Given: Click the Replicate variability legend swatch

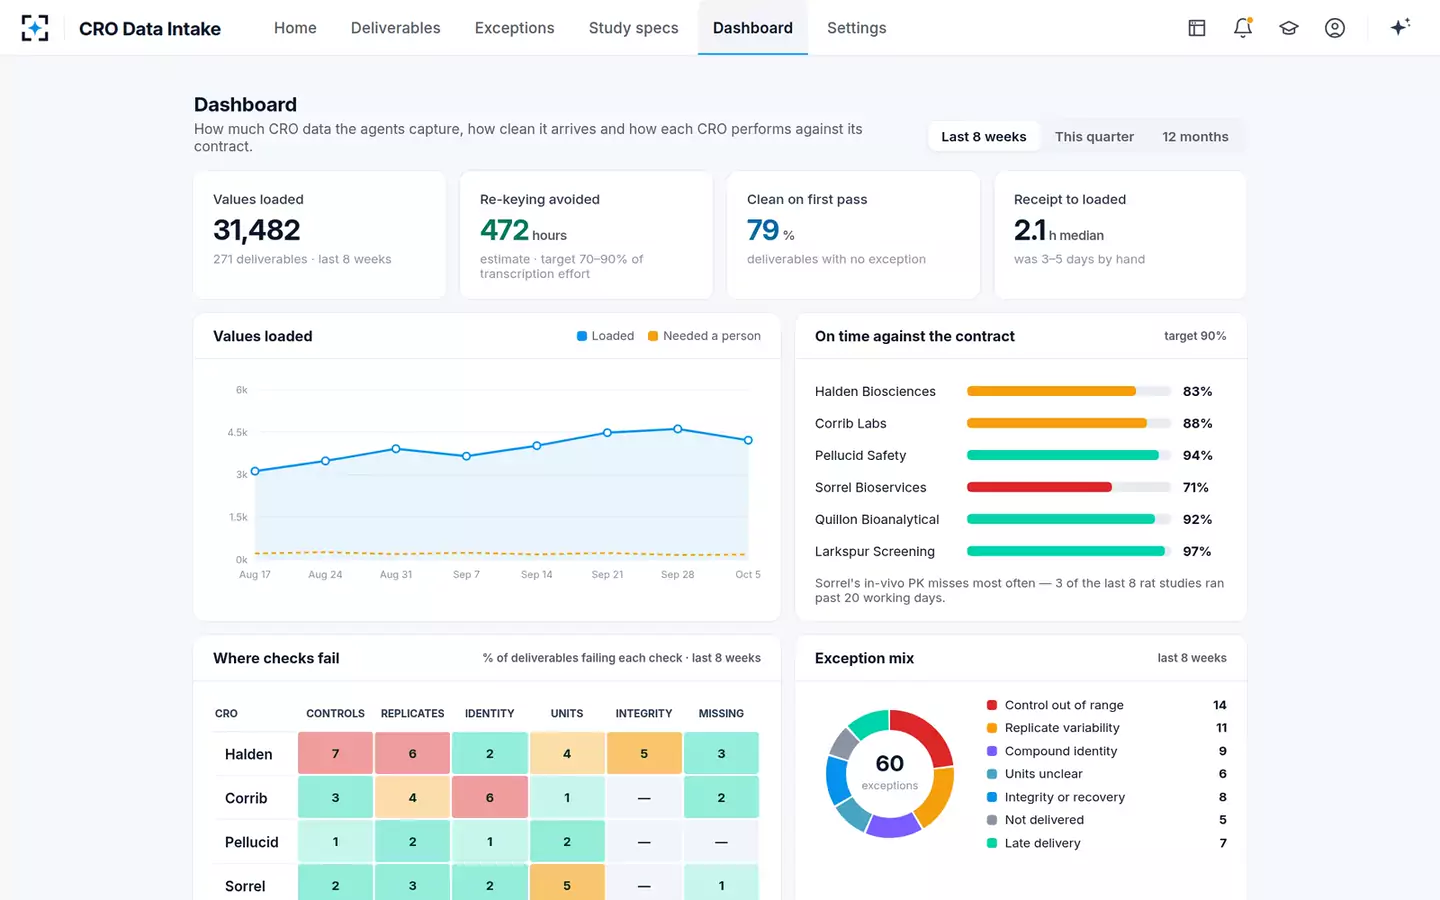Looking at the screenshot, I should pyautogui.click(x=992, y=728).
